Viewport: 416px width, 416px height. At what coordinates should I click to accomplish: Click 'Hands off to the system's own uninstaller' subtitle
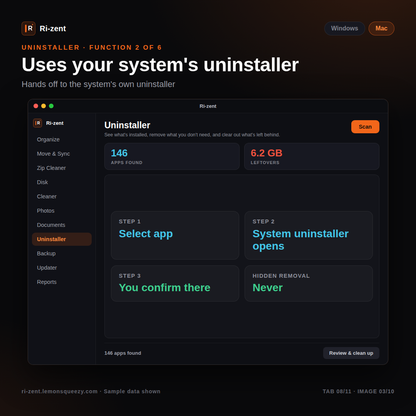pos(98,84)
